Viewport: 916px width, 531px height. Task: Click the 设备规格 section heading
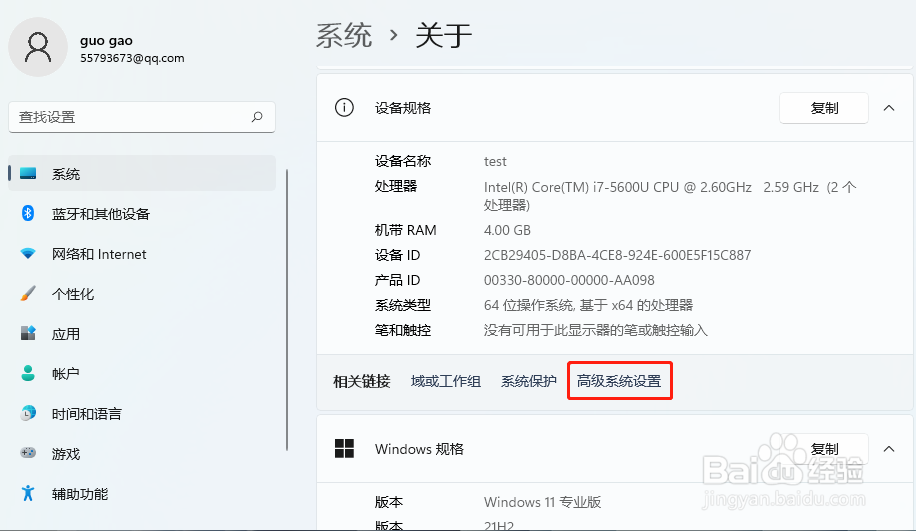click(x=403, y=108)
